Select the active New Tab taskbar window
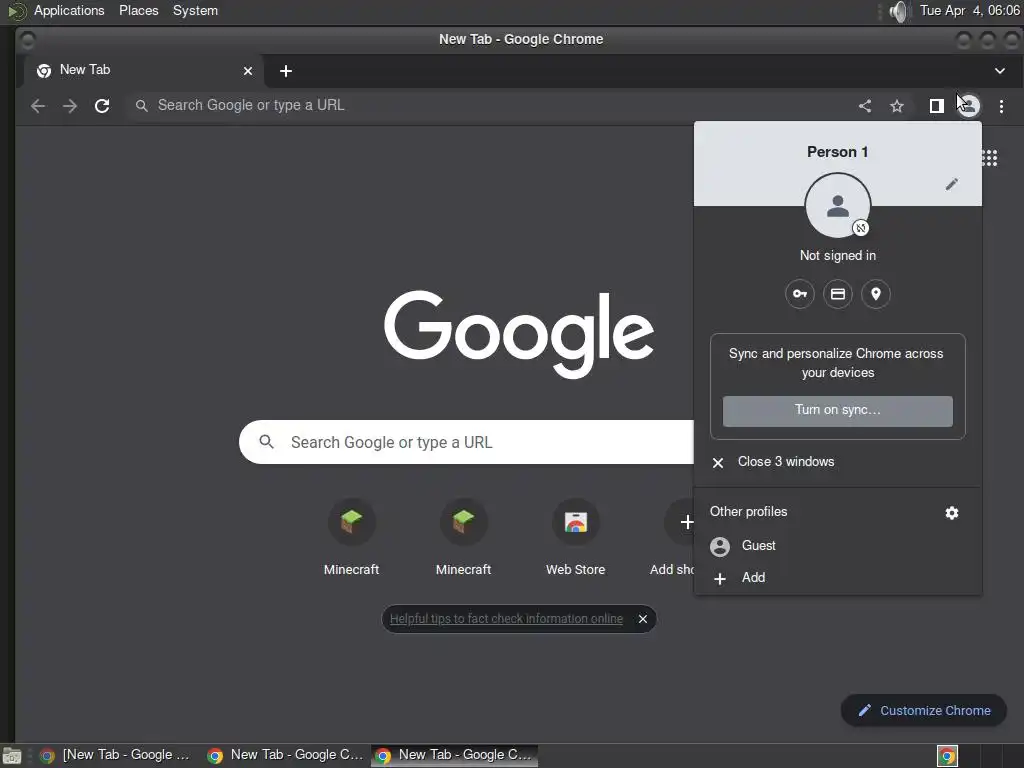Screen dimensions: 1024x768 [x=455, y=756]
